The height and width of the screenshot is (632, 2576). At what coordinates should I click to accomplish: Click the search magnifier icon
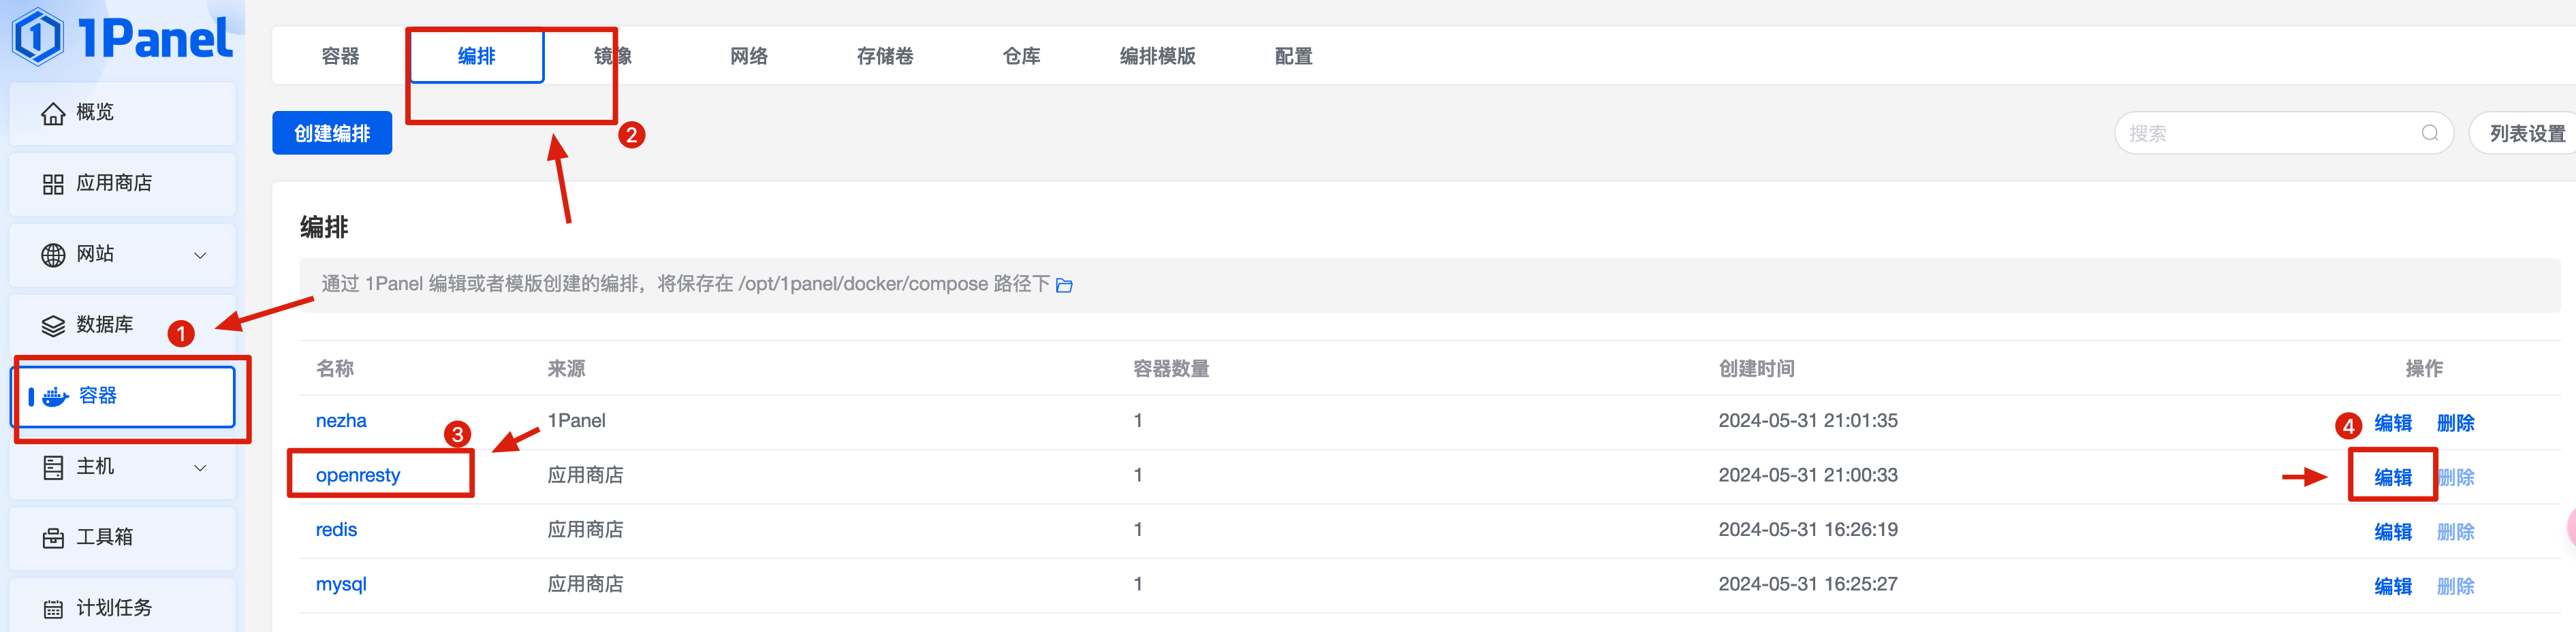(x=2429, y=133)
